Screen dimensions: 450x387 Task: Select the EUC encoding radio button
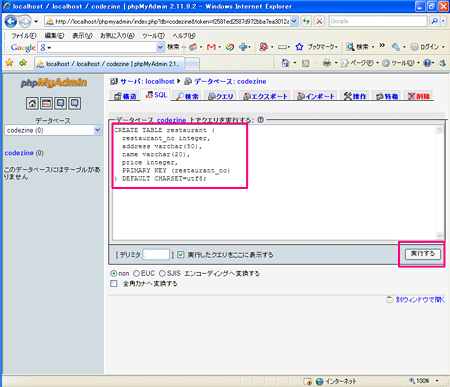(136, 273)
